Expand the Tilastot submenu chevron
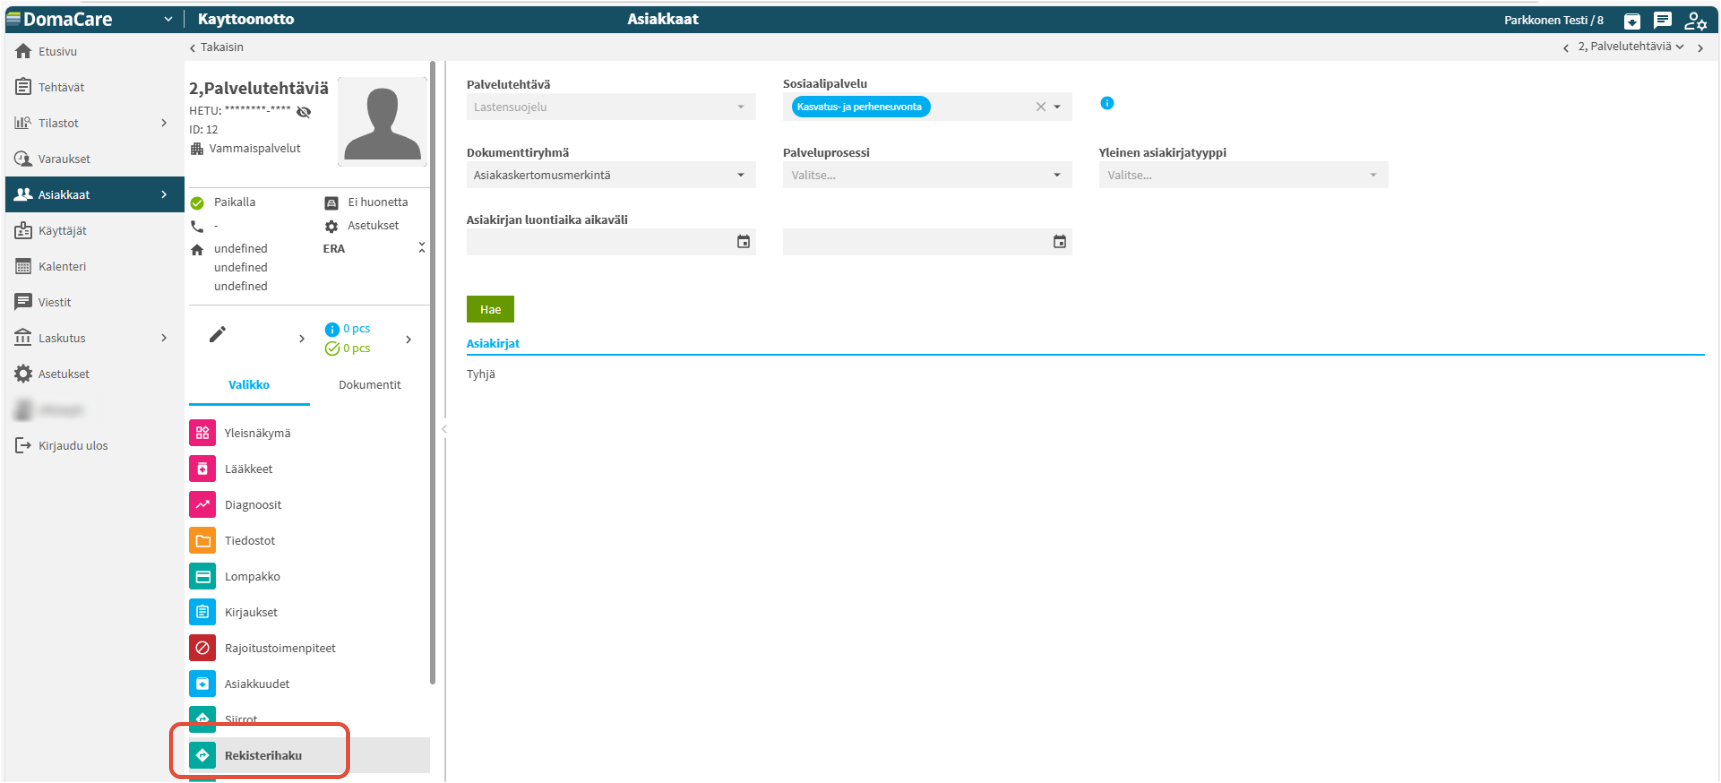Screen dimensions: 1721x783 [x=164, y=123]
